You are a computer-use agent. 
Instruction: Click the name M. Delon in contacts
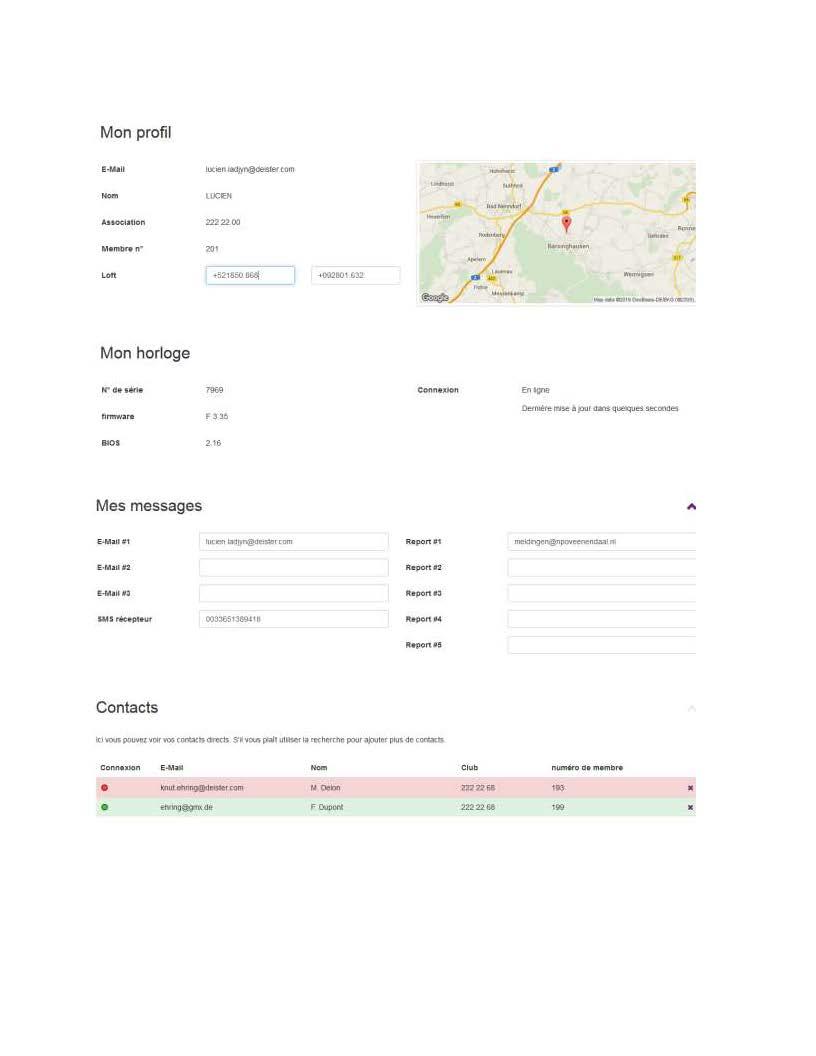coord(325,787)
